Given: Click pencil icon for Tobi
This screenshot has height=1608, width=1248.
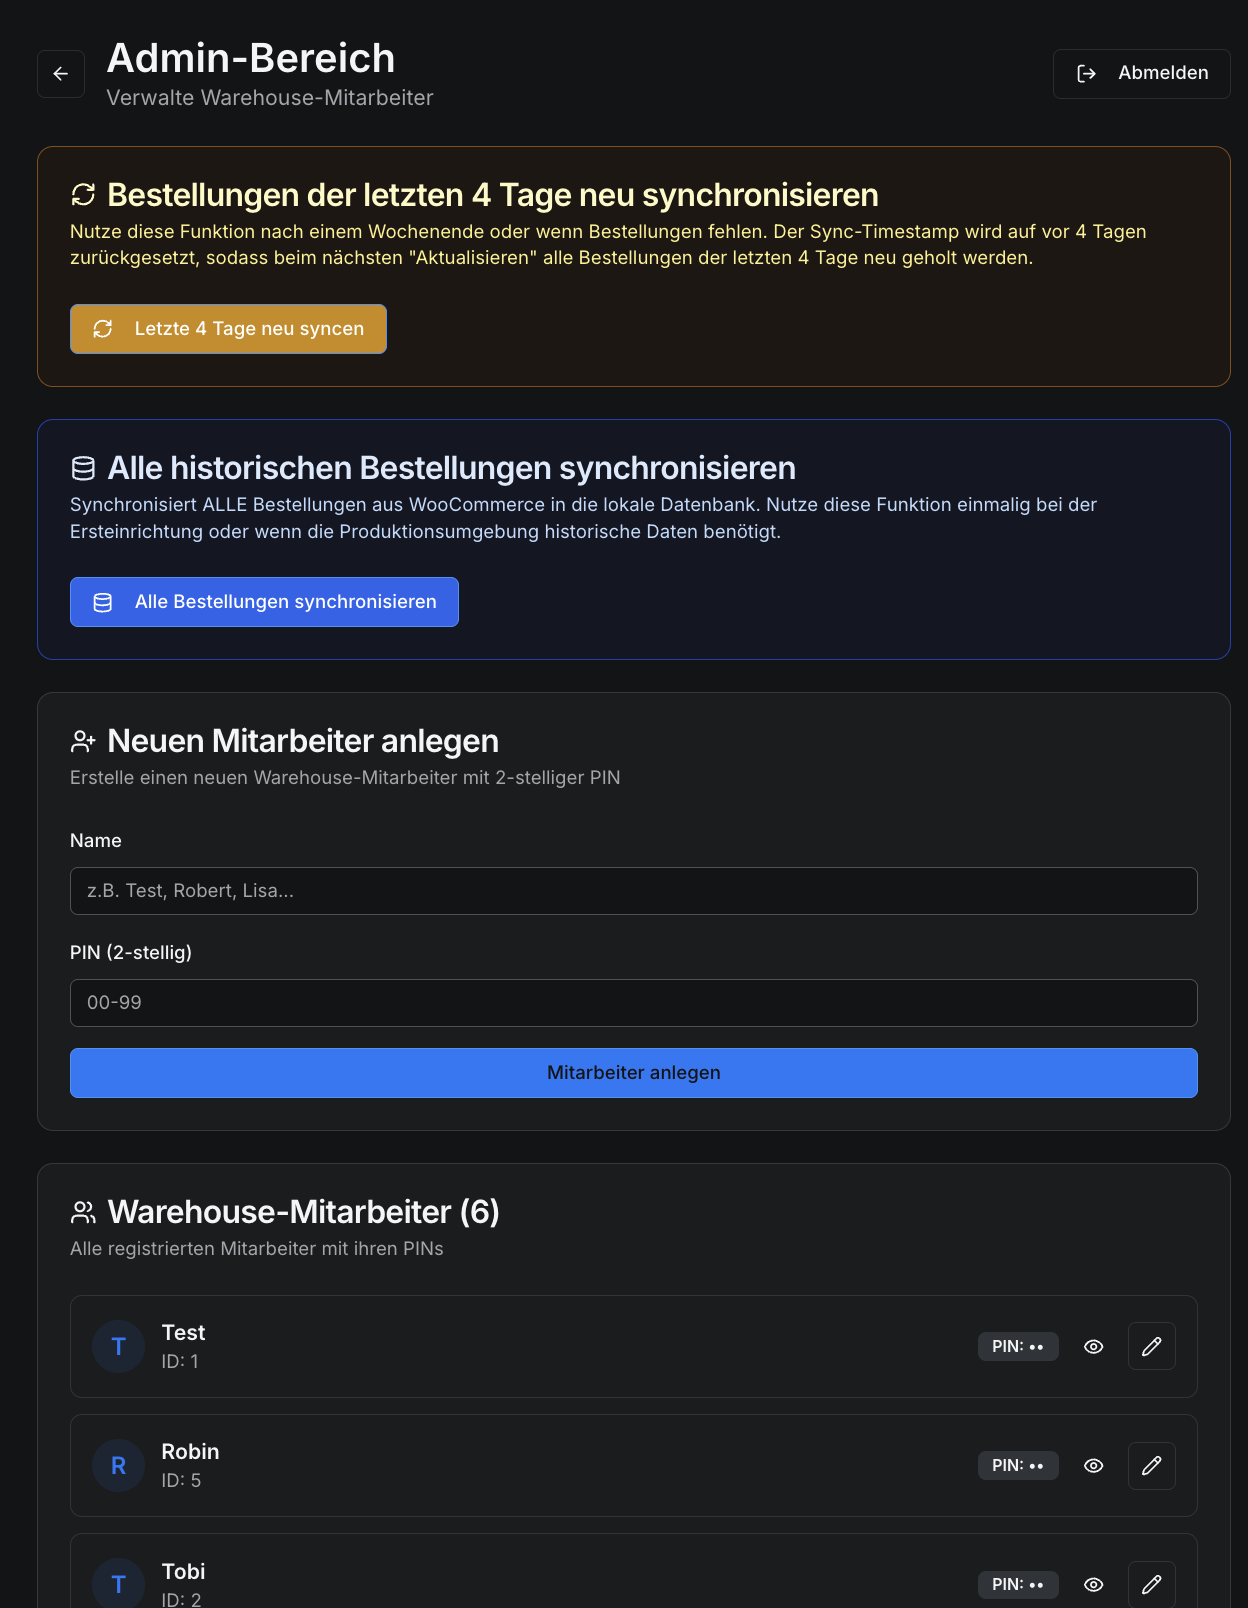Looking at the screenshot, I should point(1152,1585).
